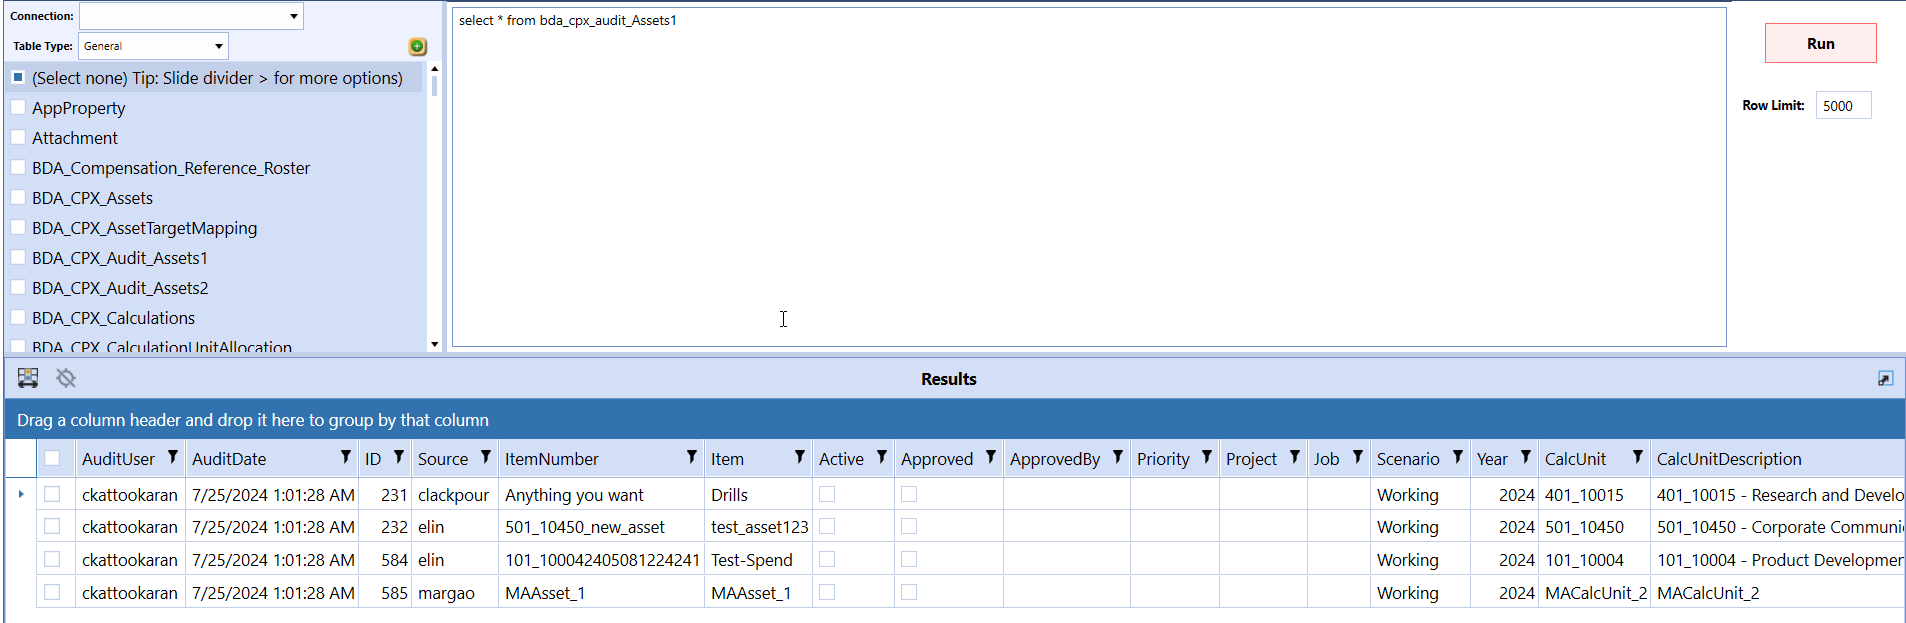Open the Connection dropdown
This screenshot has width=1906, height=623.
pyautogui.click(x=293, y=16)
